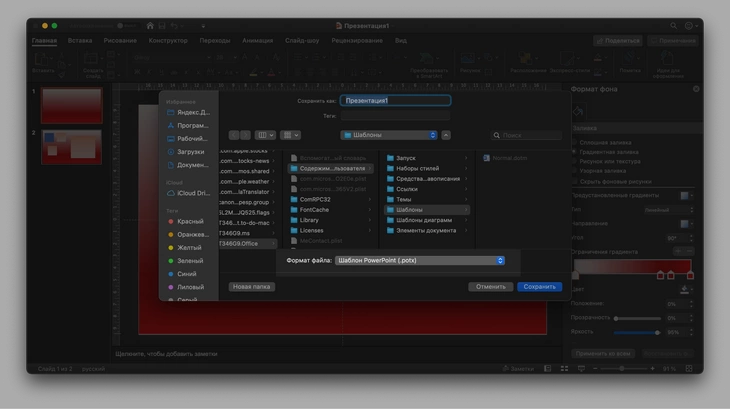
Task: Open the Рисование ribbon tab
Action: 120,40
